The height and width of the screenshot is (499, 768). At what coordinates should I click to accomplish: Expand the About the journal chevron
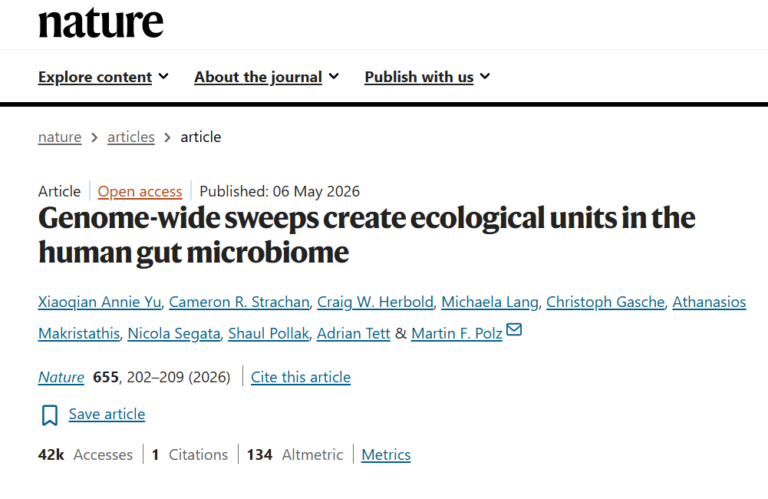click(x=334, y=76)
